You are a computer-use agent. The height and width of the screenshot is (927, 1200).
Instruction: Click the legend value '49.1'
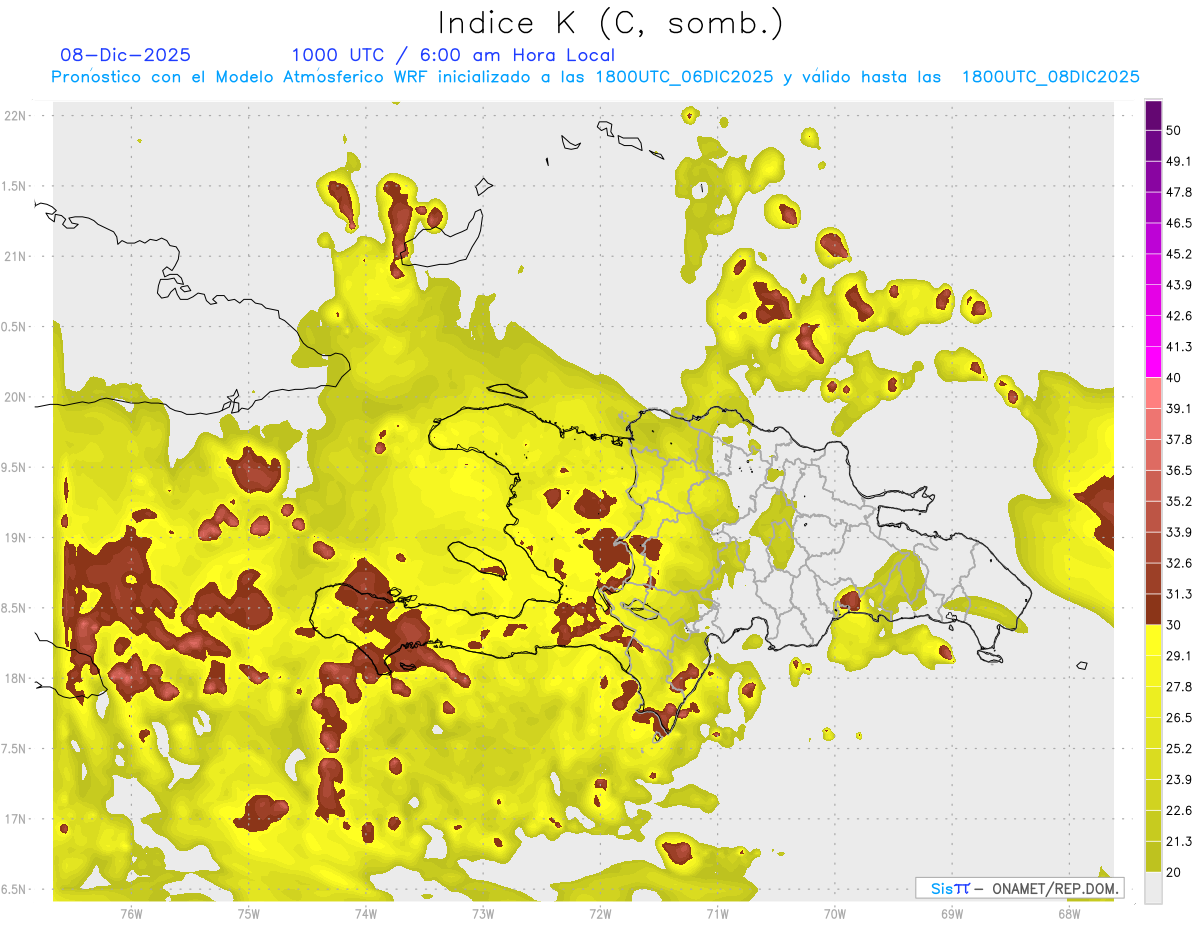click(1179, 161)
